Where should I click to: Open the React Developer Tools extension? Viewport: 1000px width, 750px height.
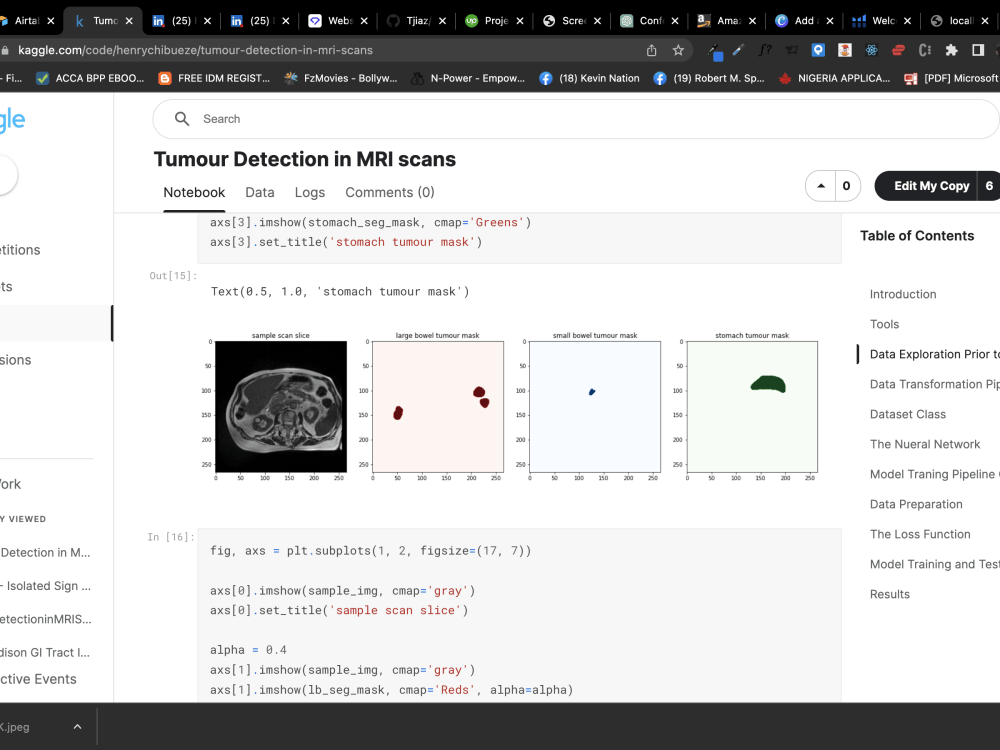coord(871,50)
